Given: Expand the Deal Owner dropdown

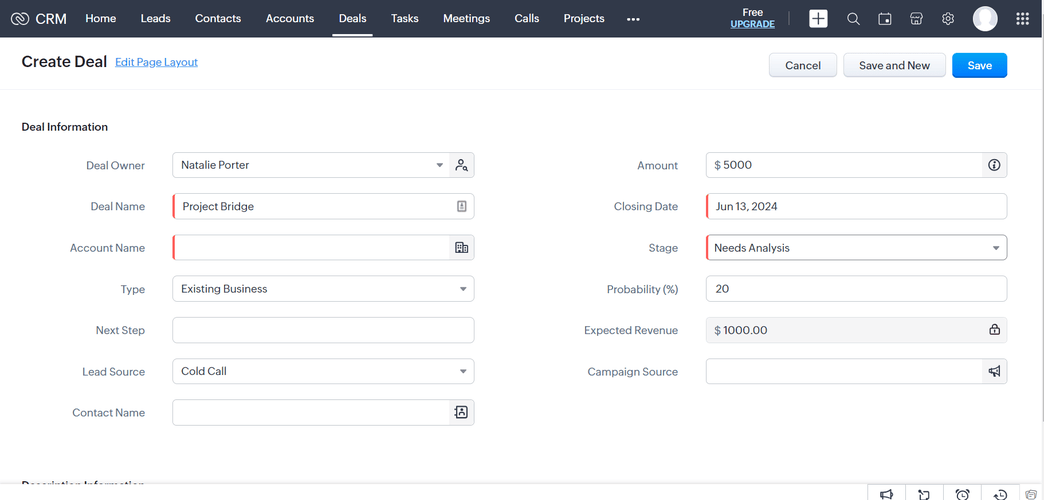Looking at the screenshot, I should pyautogui.click(x=439, y=165).
